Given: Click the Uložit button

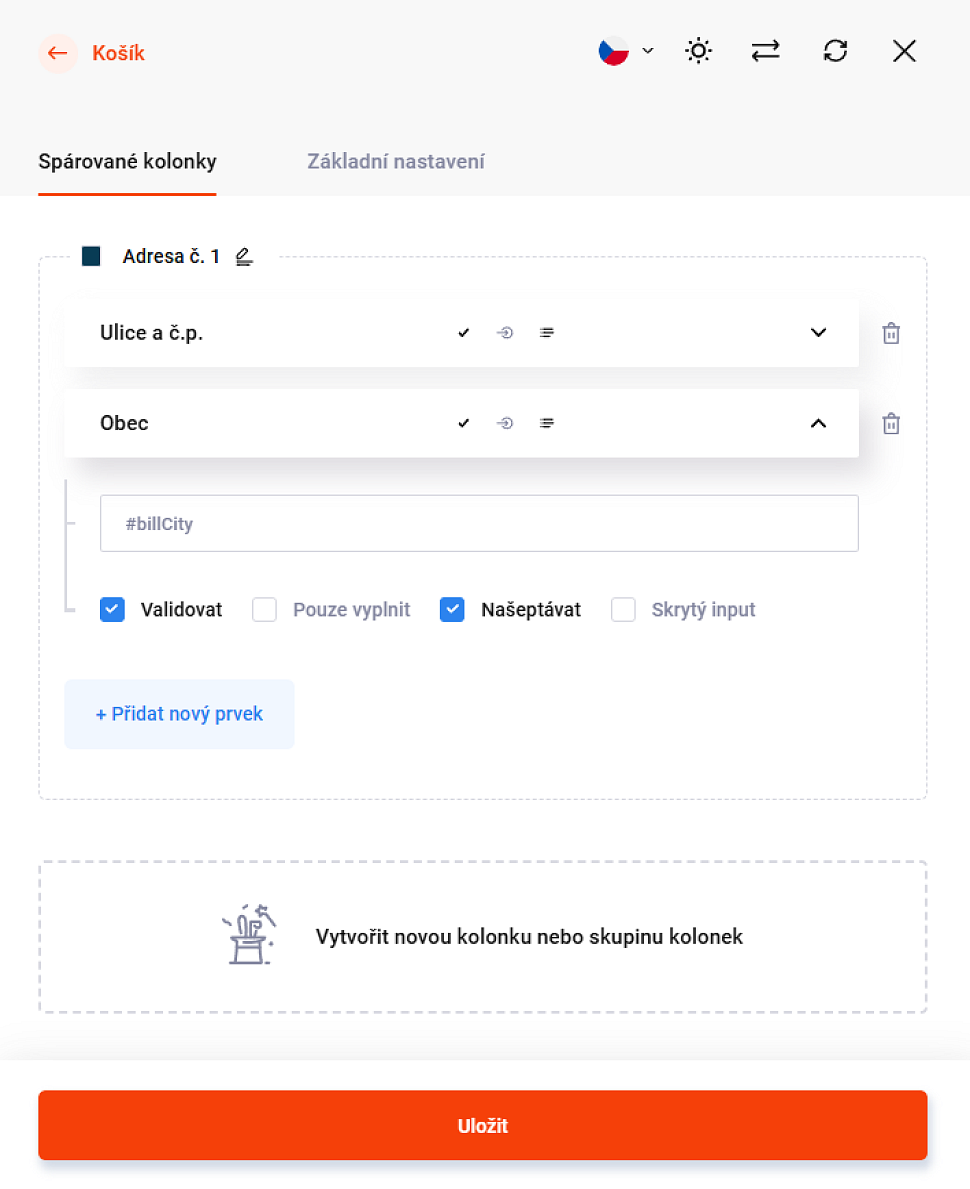Looking at the screenshot, I should pos(483,1125).
